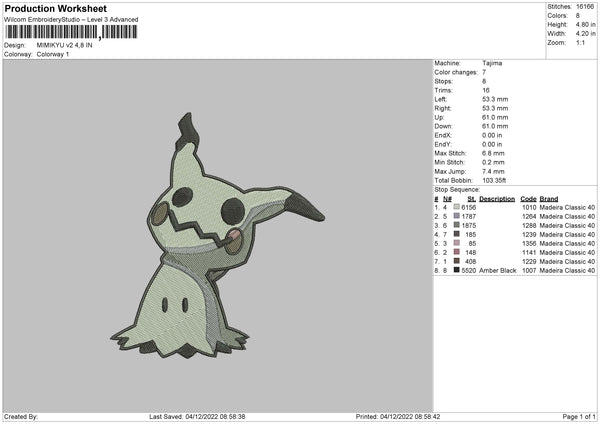This screenshot has height=424, width=600.
Task: Click the 'Stitches:' label
Action: (x=559, y=7)
